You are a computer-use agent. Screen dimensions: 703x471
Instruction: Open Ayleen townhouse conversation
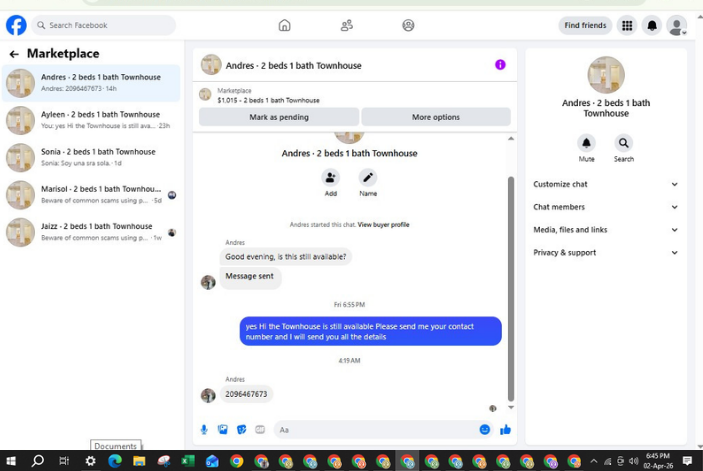91,120
